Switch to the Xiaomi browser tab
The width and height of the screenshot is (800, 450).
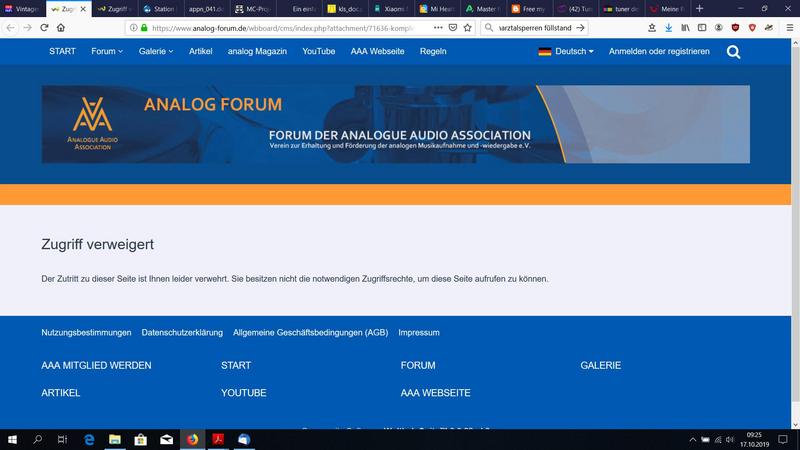pyautogui.click(x=391, y=9)
